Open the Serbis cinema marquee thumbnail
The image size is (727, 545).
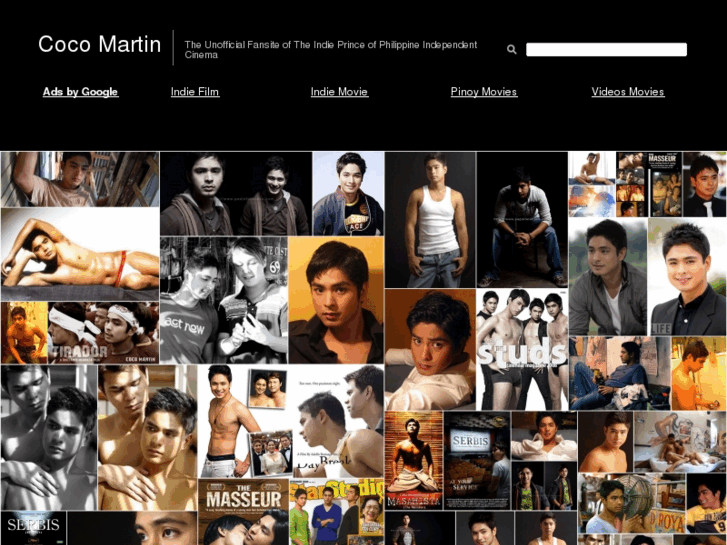pyautogui.click(x=477, y=460)
